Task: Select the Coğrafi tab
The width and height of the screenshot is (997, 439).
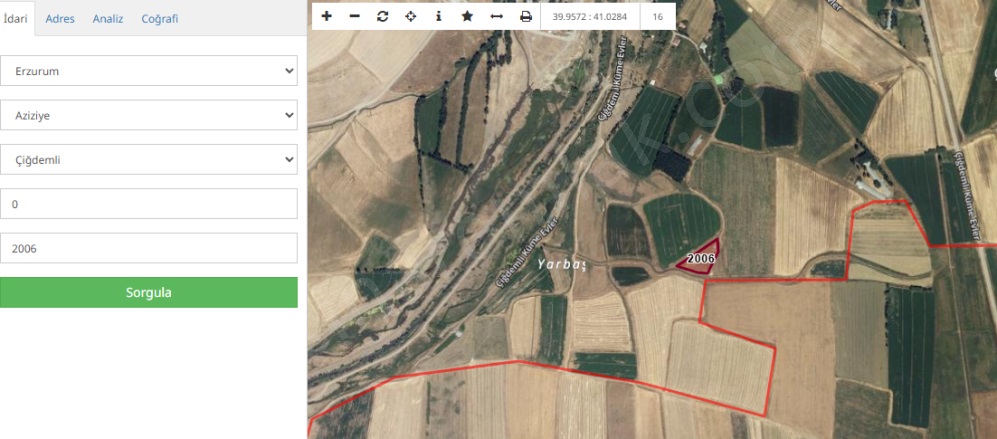Action: [160, 19]
